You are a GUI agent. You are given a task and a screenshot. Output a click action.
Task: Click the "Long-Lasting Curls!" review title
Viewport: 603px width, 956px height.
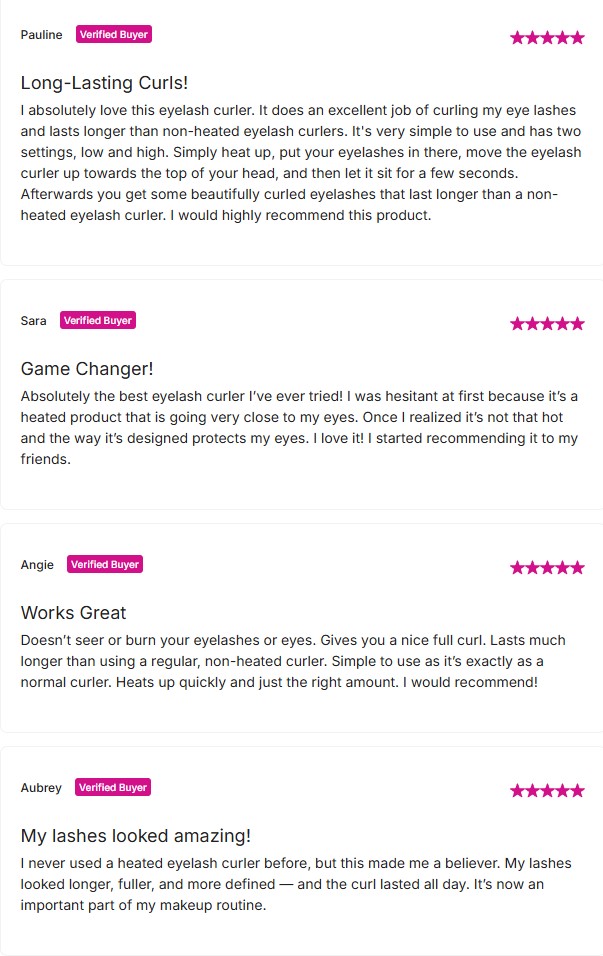coord(104,83)
